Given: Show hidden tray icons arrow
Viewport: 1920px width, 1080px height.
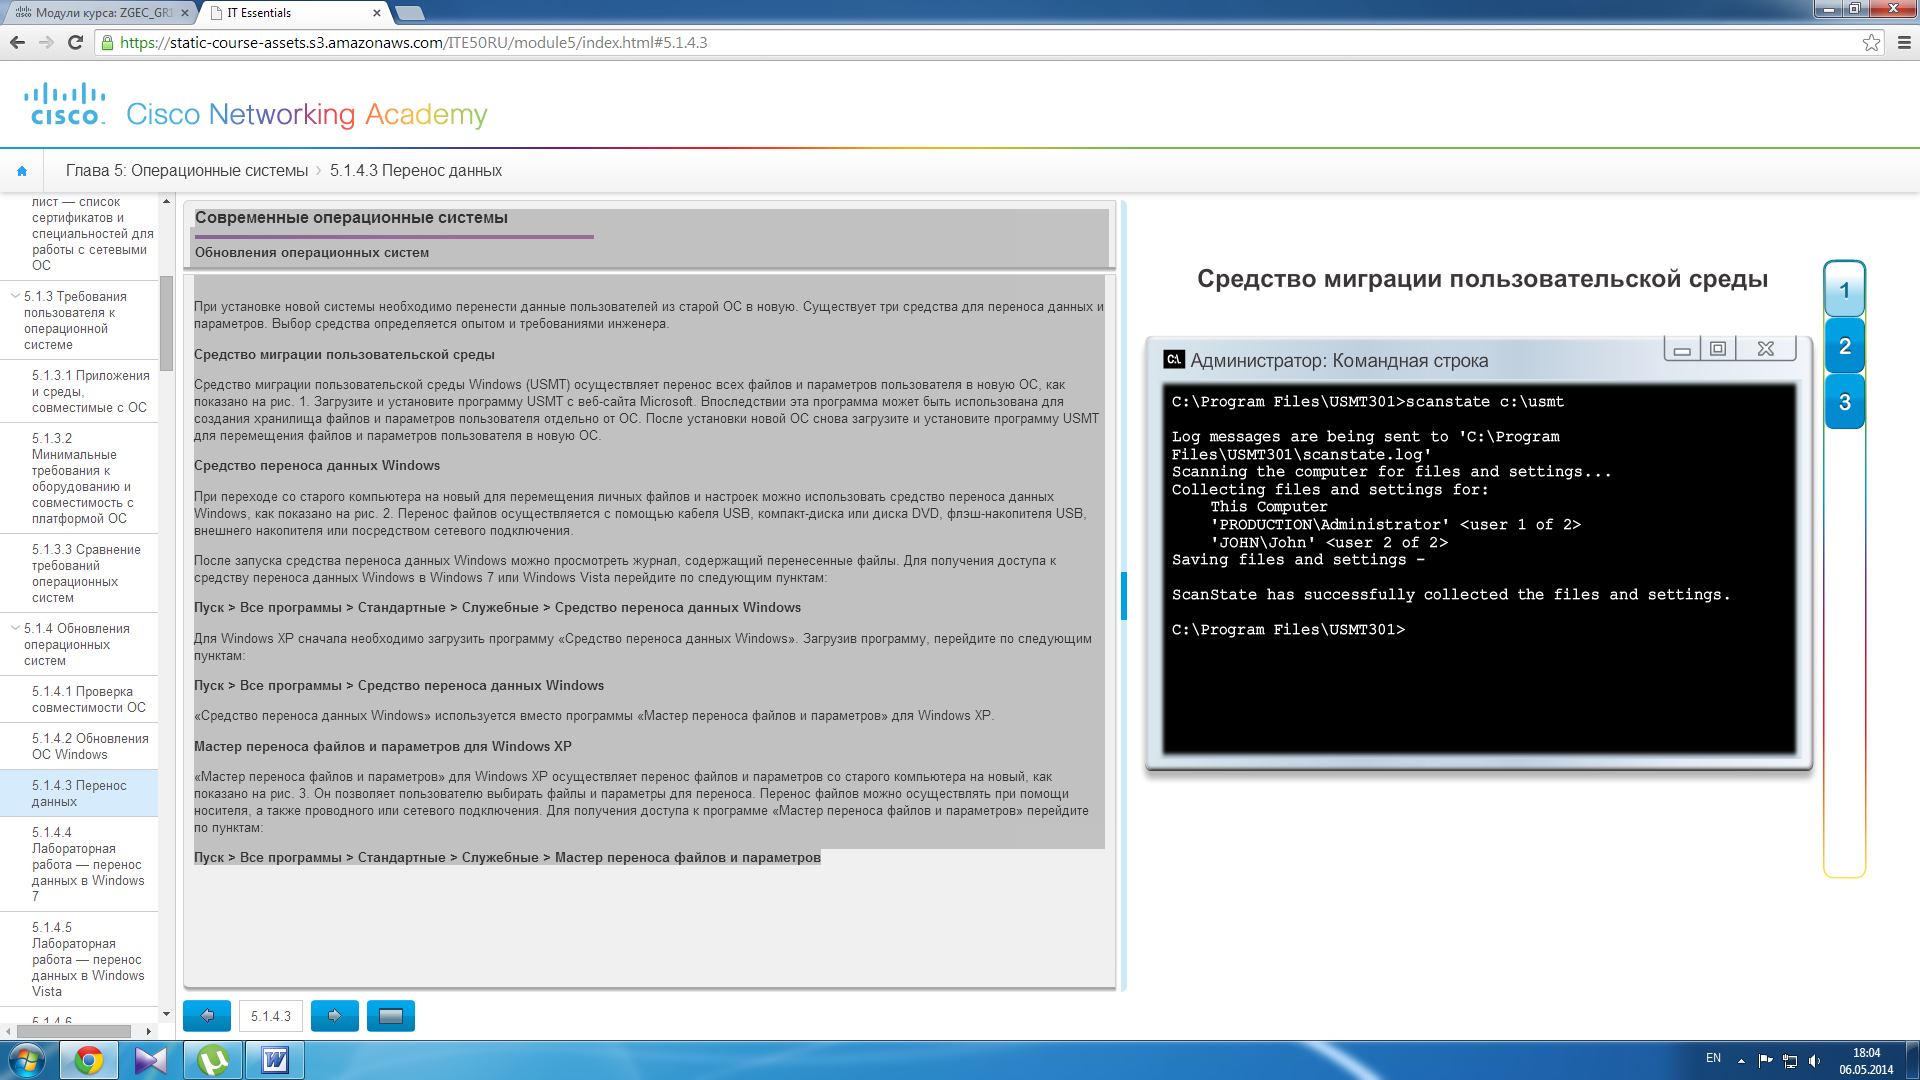Looking at the screenshot, I should click(1741, 1060).
